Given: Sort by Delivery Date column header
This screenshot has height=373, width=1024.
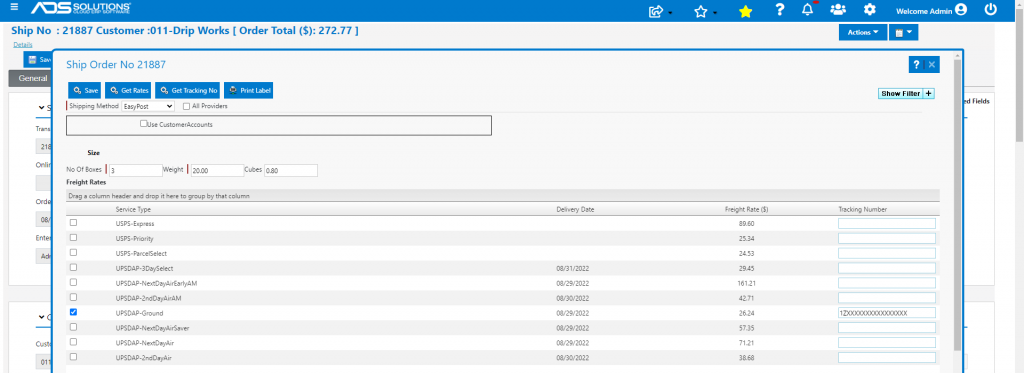Looking at the screenshot, I should (575, 209).
